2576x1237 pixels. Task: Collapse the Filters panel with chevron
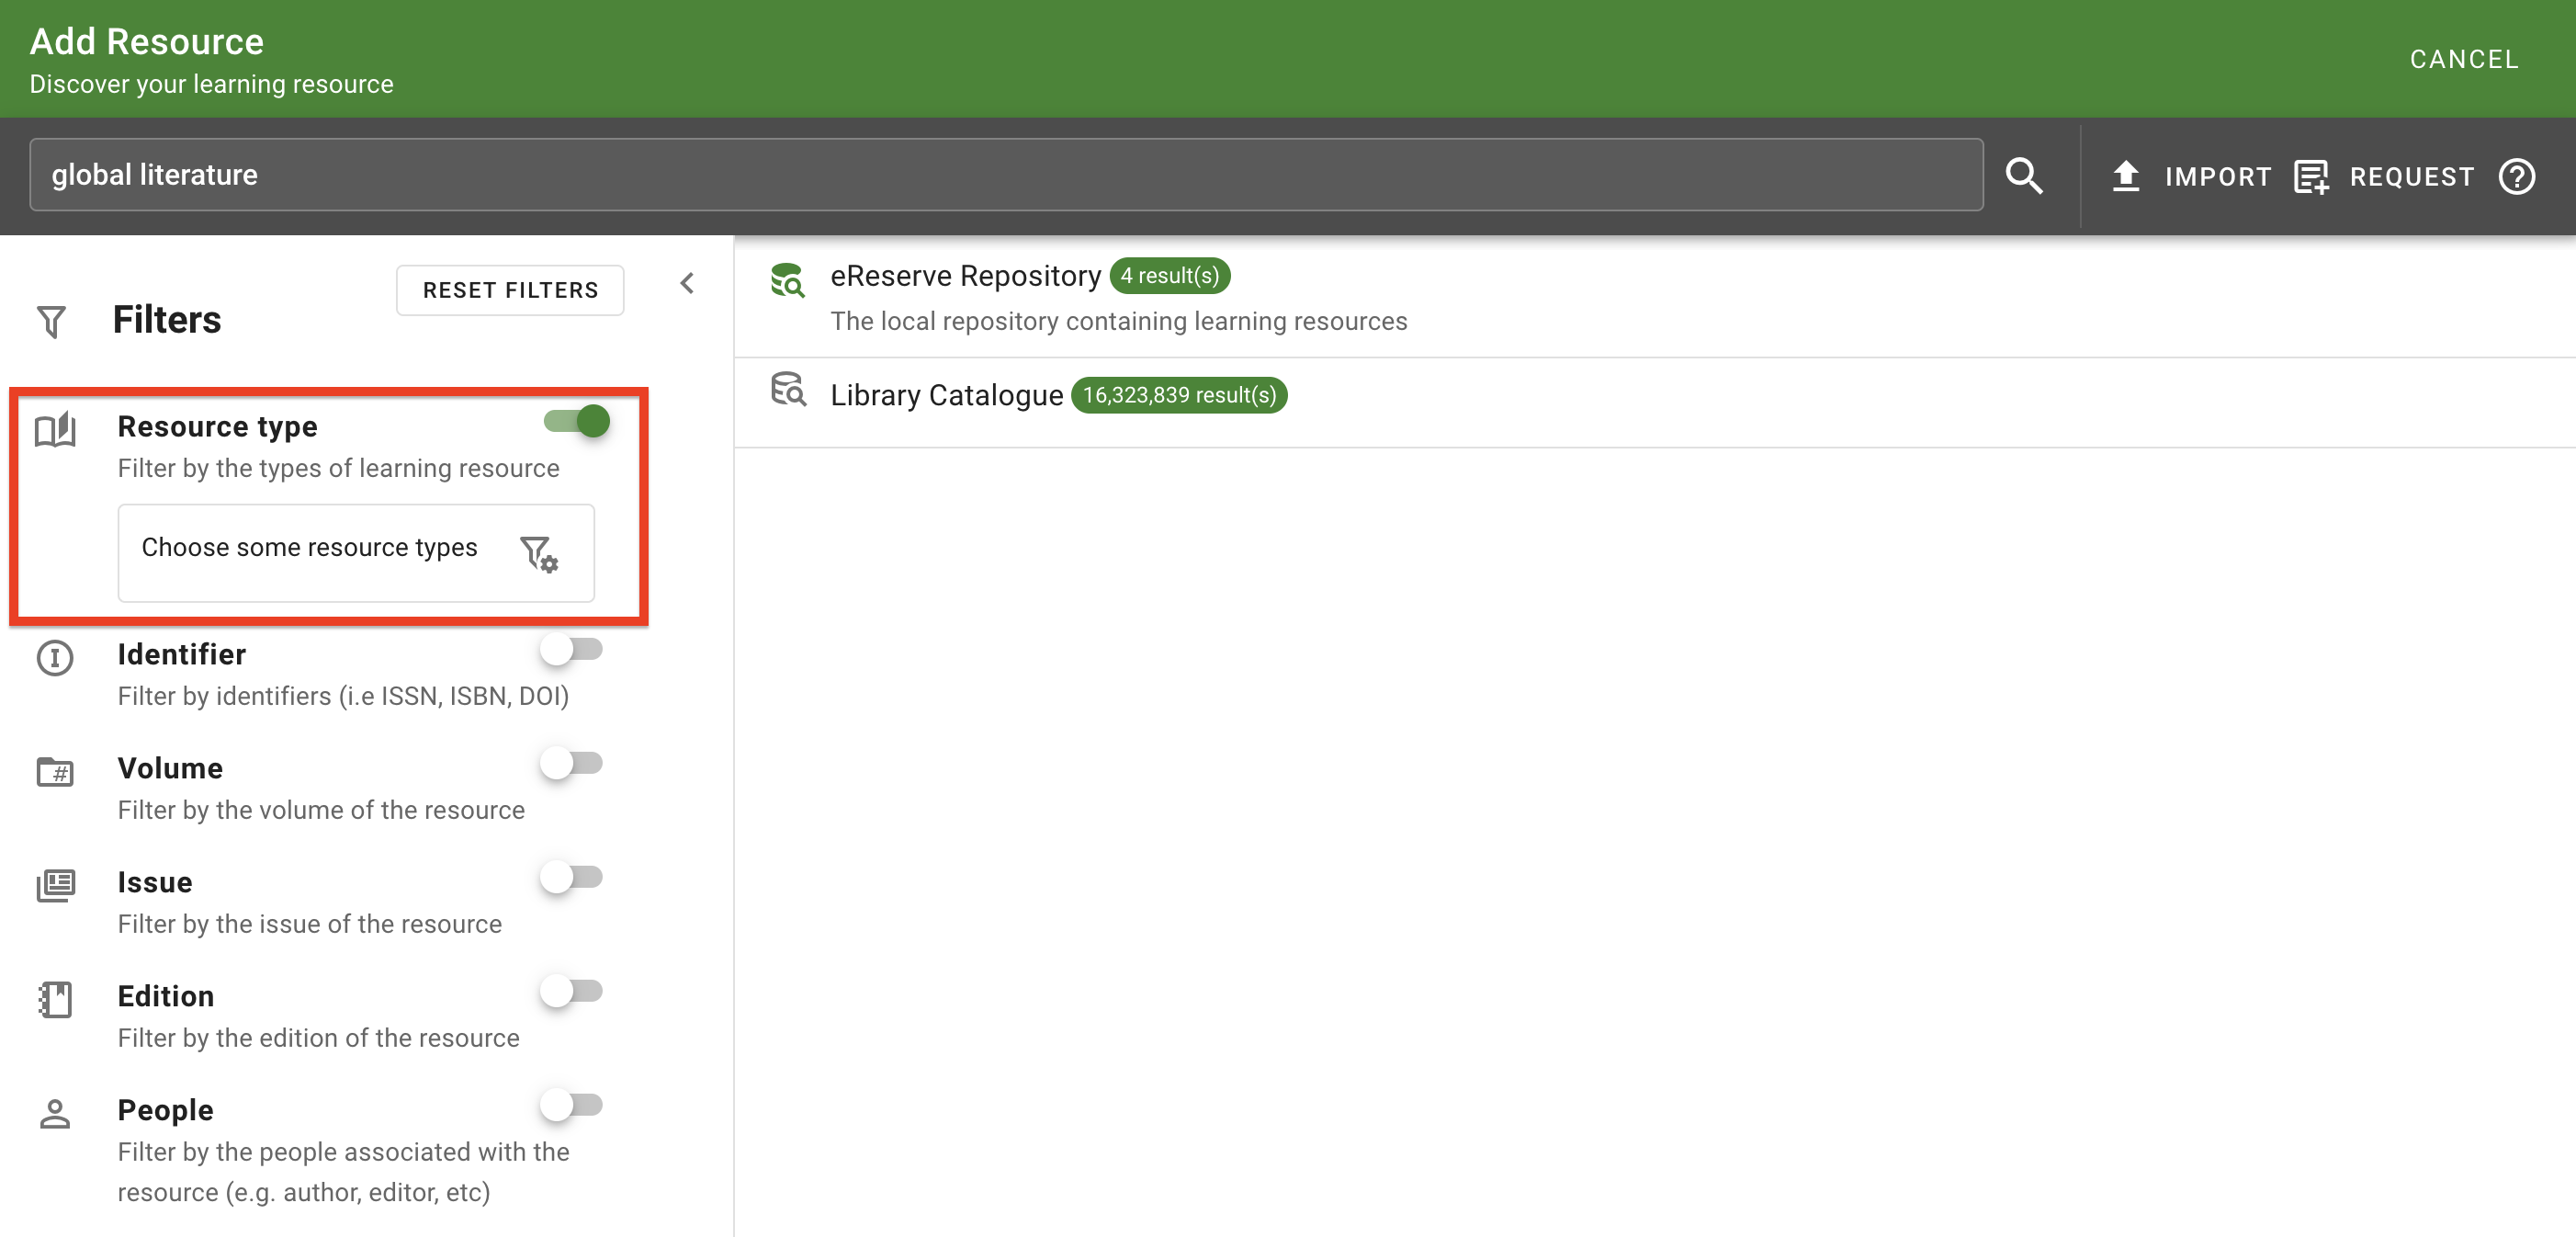coord(687,284)
